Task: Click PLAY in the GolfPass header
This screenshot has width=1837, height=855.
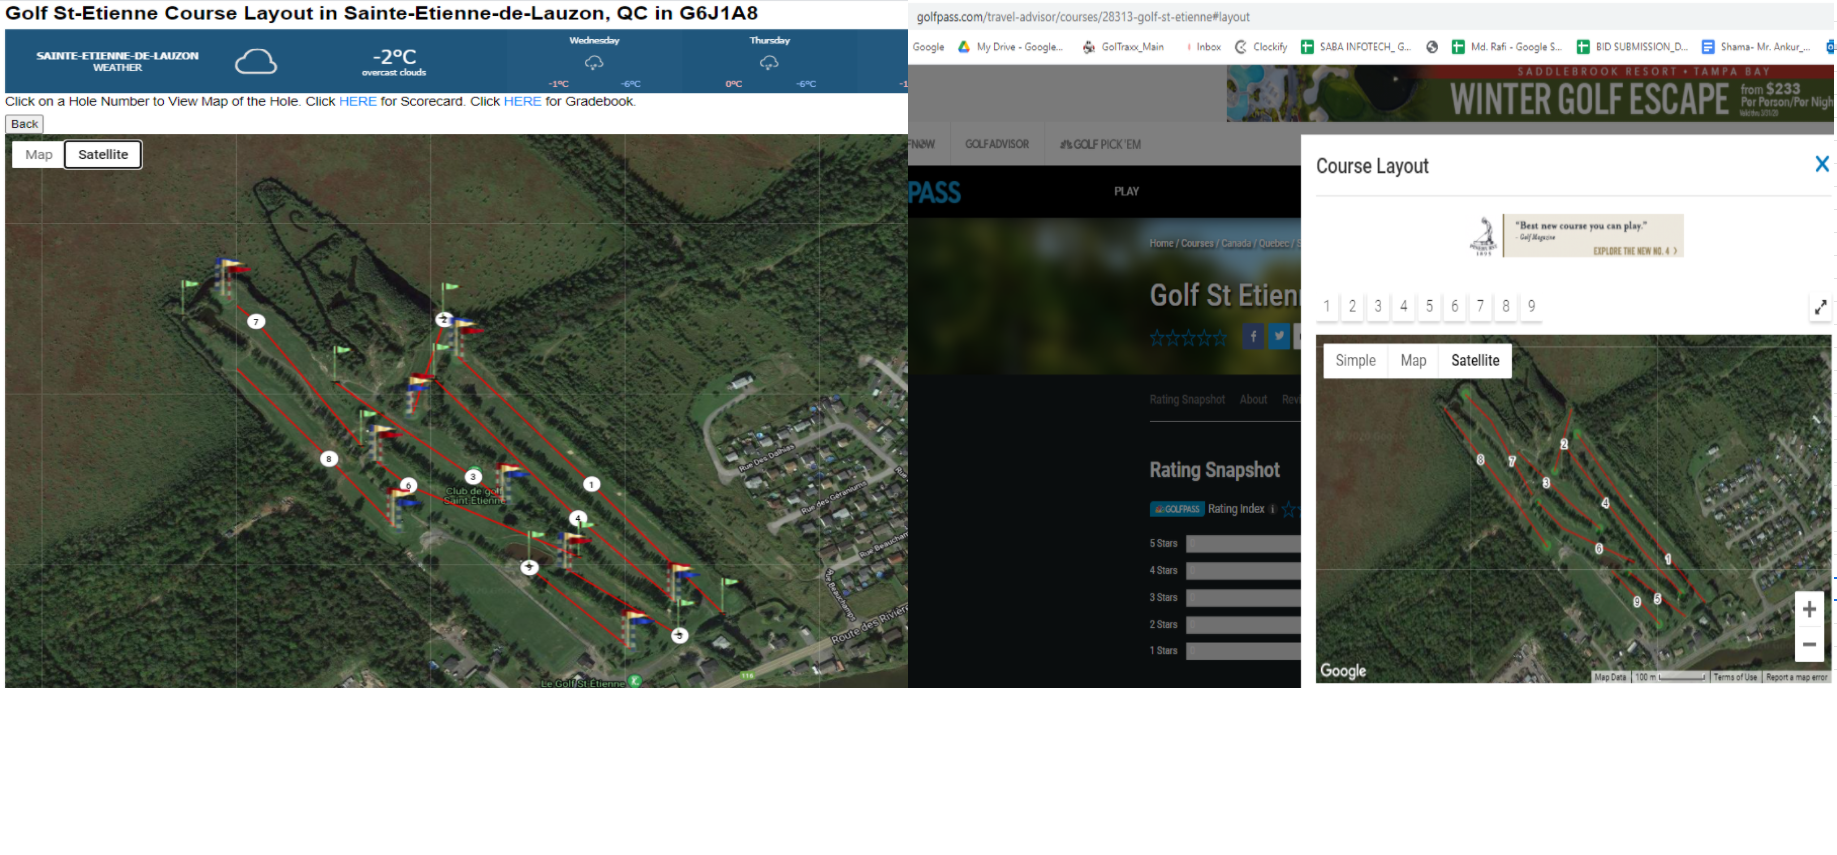Action: pos(1127,191)
